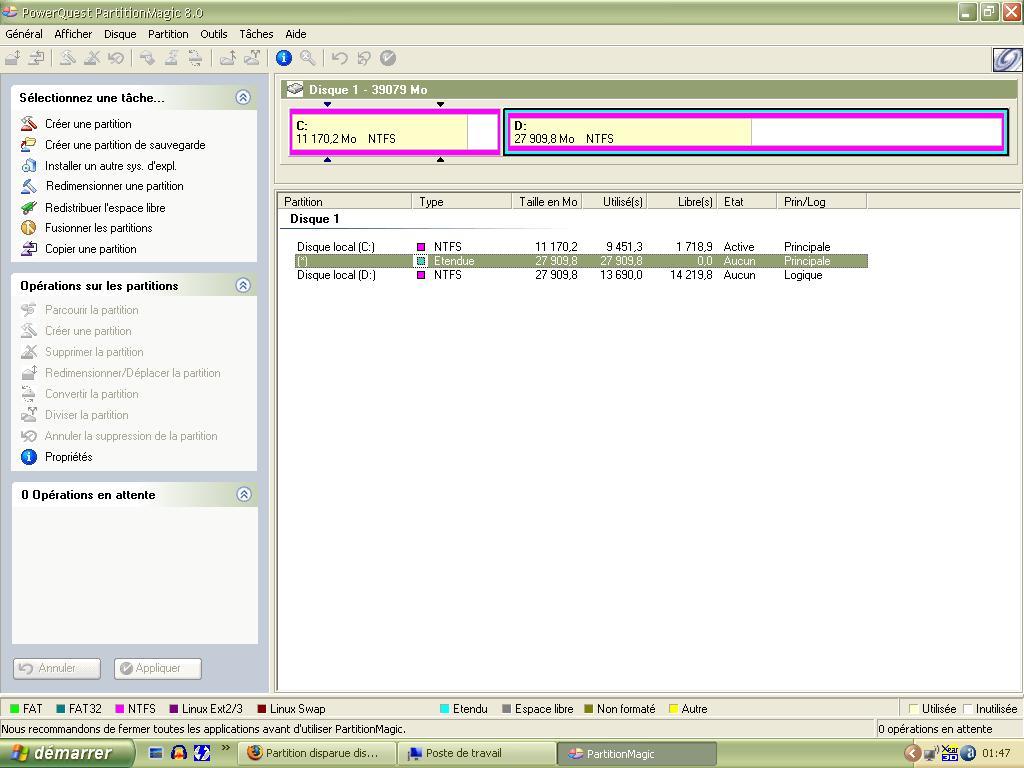Click the FAT green legend swatch
Viewport: 1024px width, 768px height.
tap(14, 709)
